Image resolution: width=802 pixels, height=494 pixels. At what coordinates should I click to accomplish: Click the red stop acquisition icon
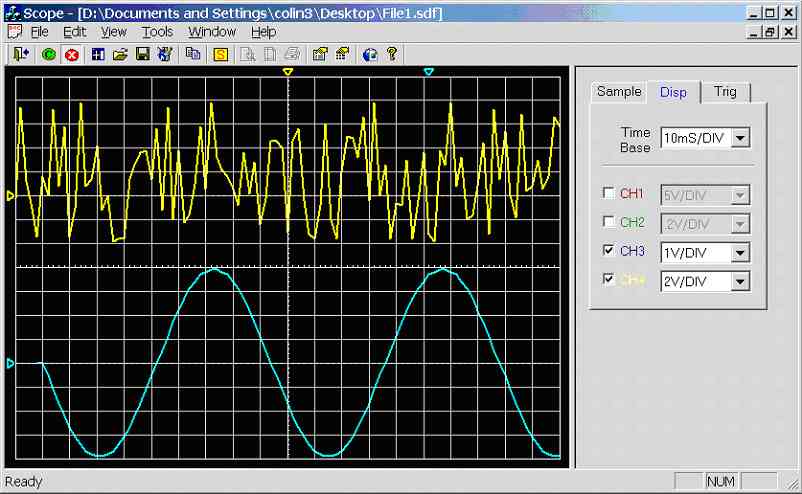click(71, 54)
